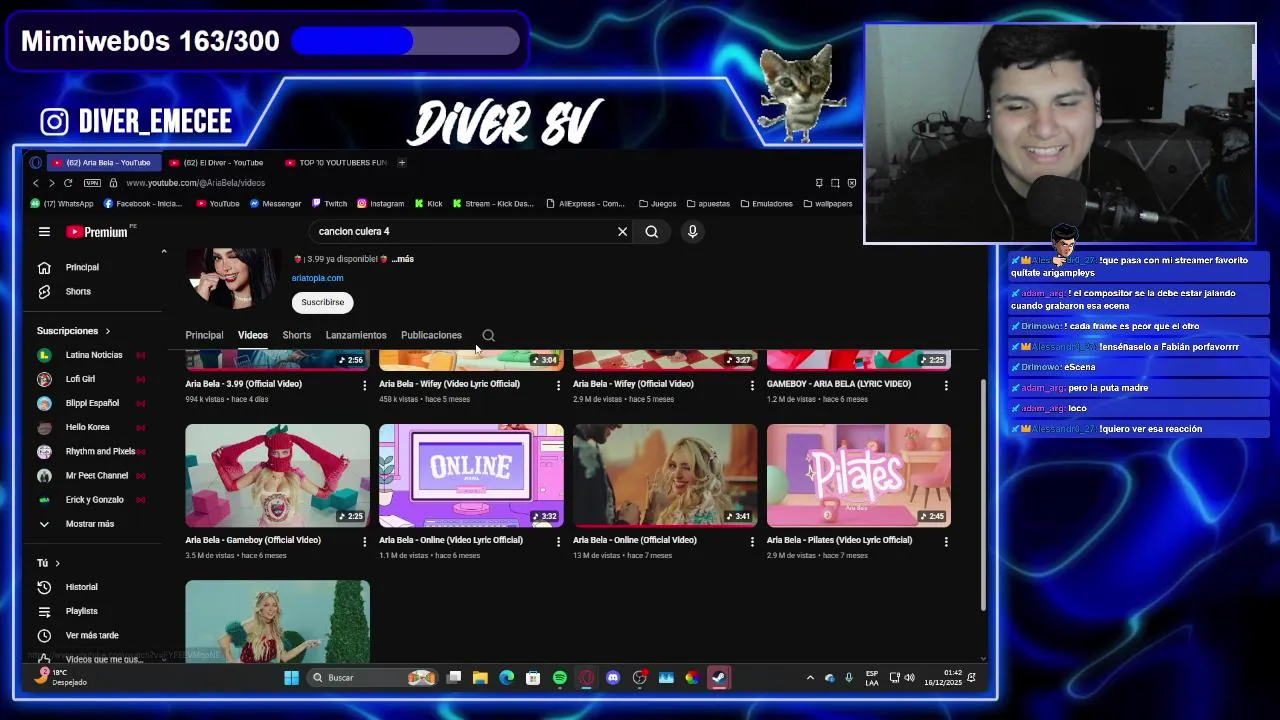
Task: Play the Gameboy strawberry mask thumbnail
Action: [x=277, y=475]
